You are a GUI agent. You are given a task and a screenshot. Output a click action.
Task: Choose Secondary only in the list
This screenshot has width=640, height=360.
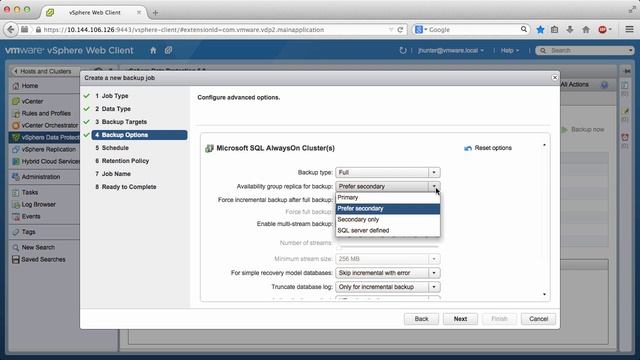388,220
